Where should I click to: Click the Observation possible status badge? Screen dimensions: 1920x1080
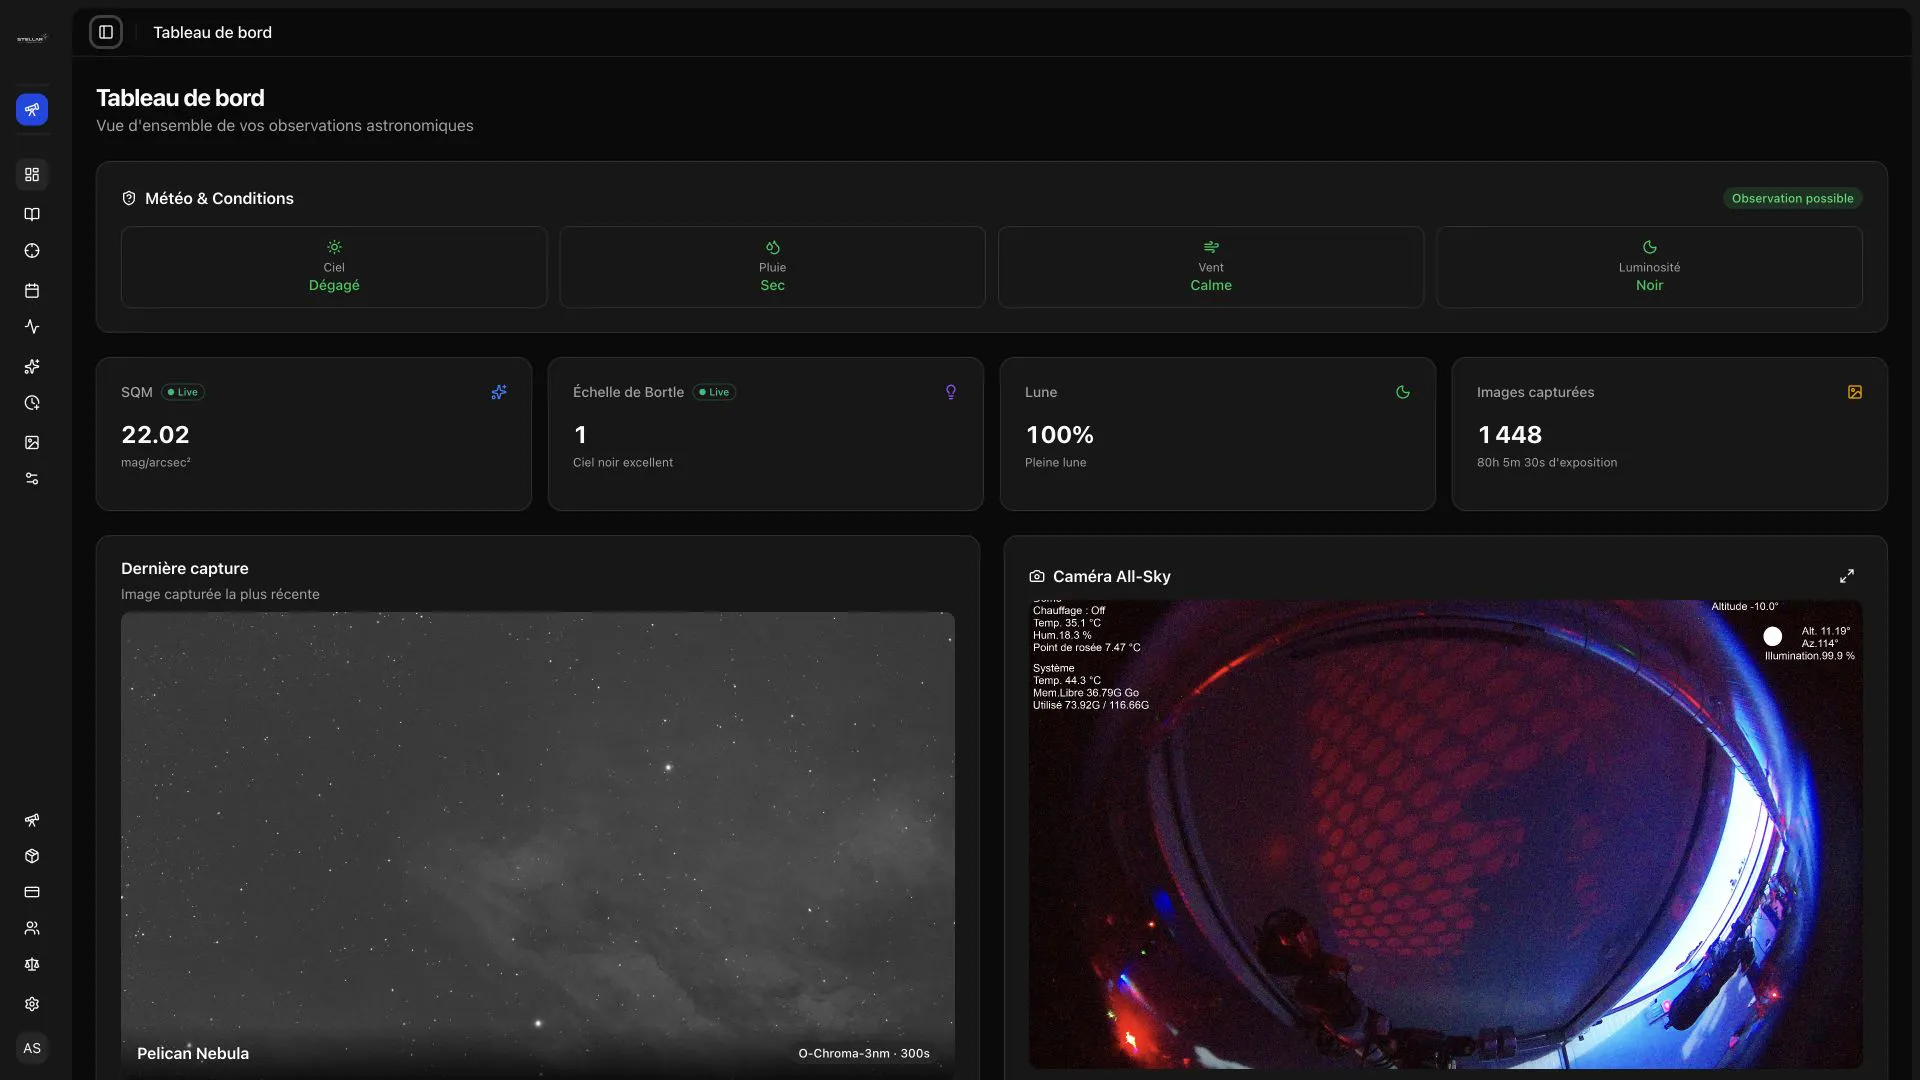[1792, 198]
